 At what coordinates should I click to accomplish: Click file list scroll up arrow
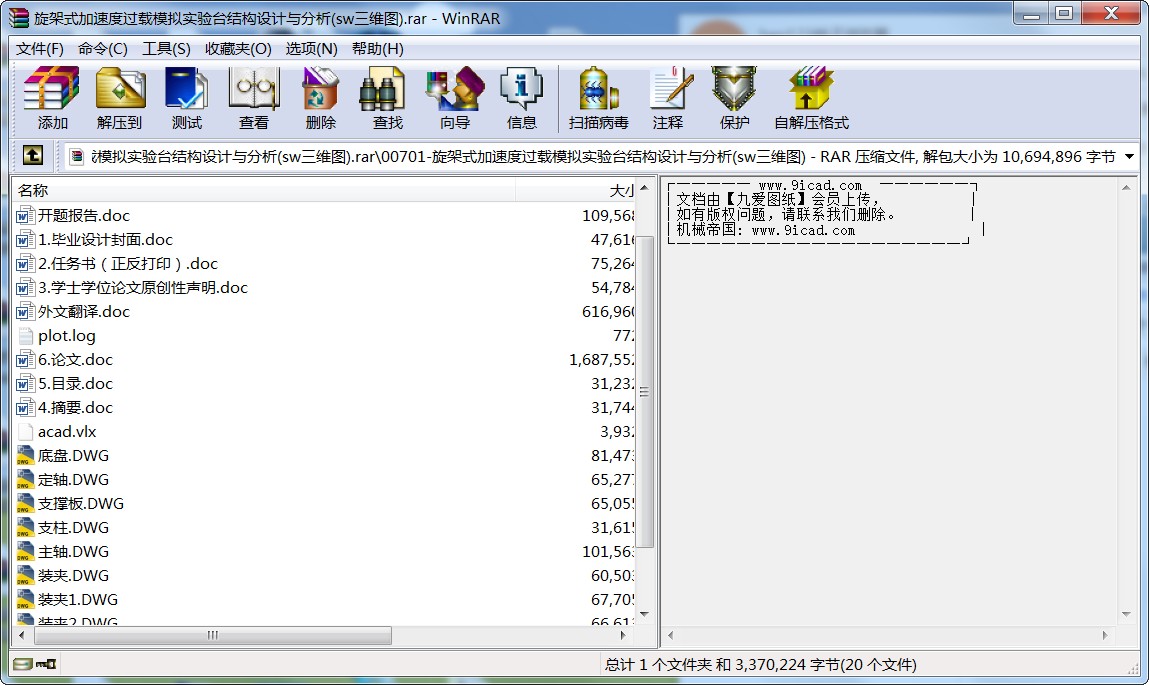tap(644, 188)
